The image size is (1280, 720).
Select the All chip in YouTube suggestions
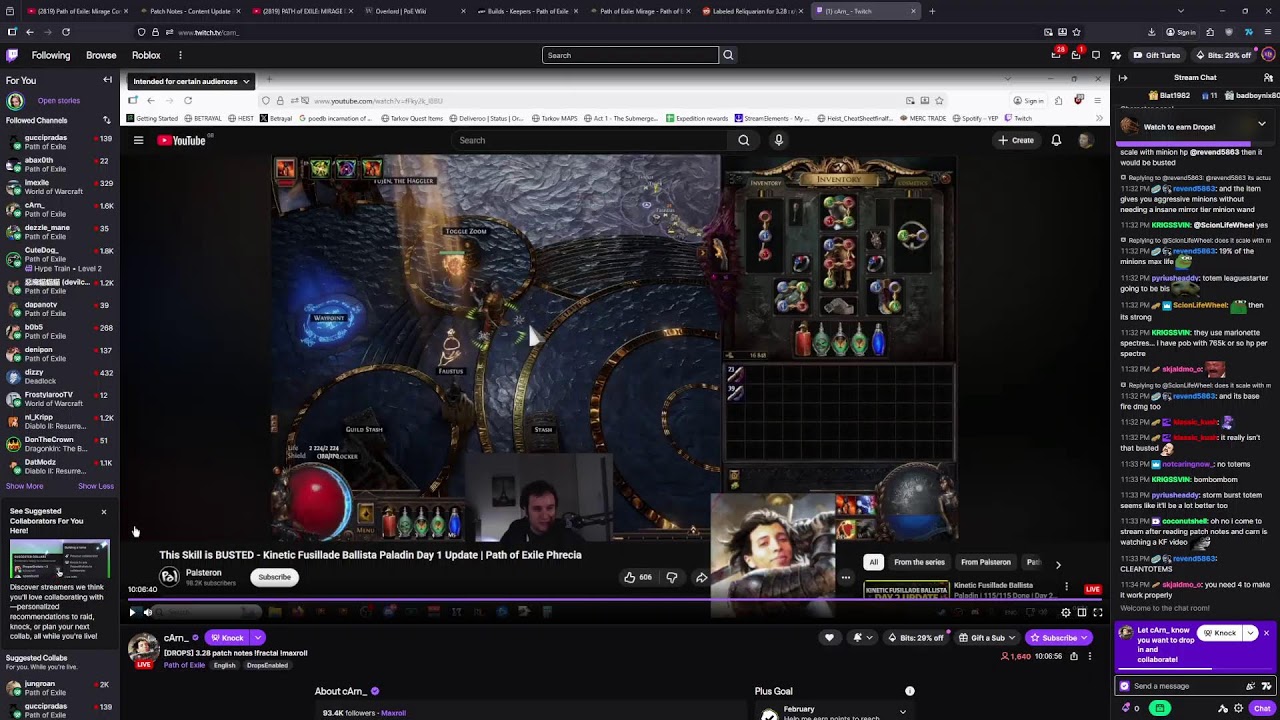[873, 562]
